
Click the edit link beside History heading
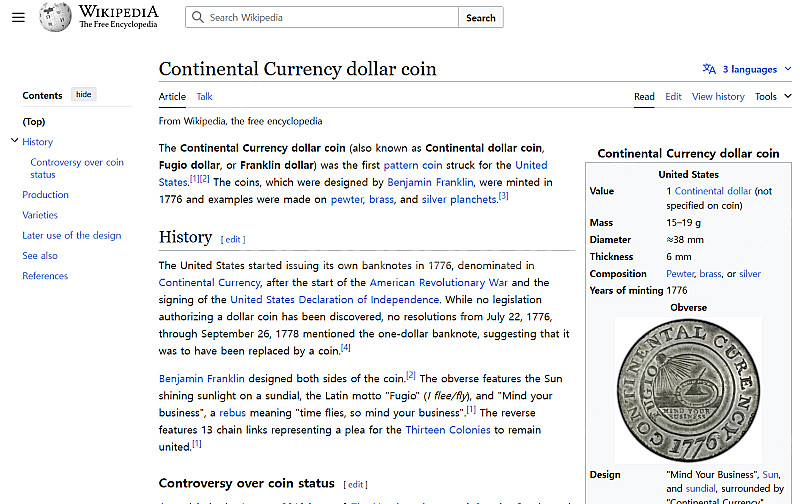(233, 239)
